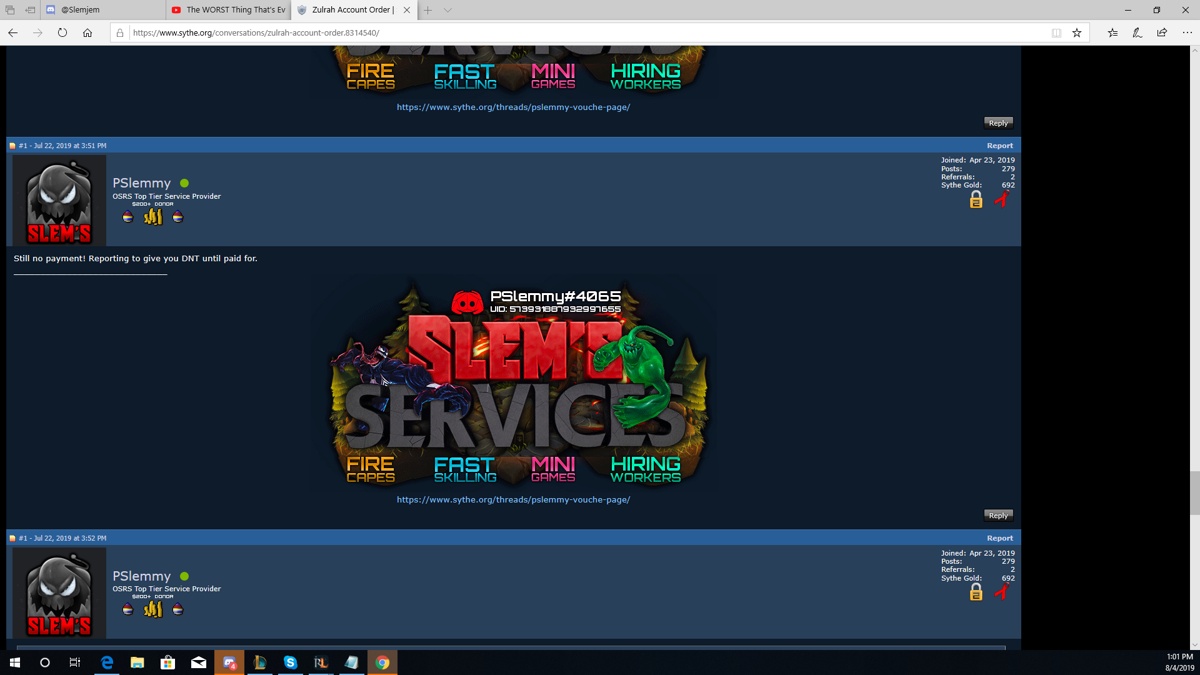Click red A badge in 3:51 post
1200x675 pixels.
click(x=1001, y=200)
